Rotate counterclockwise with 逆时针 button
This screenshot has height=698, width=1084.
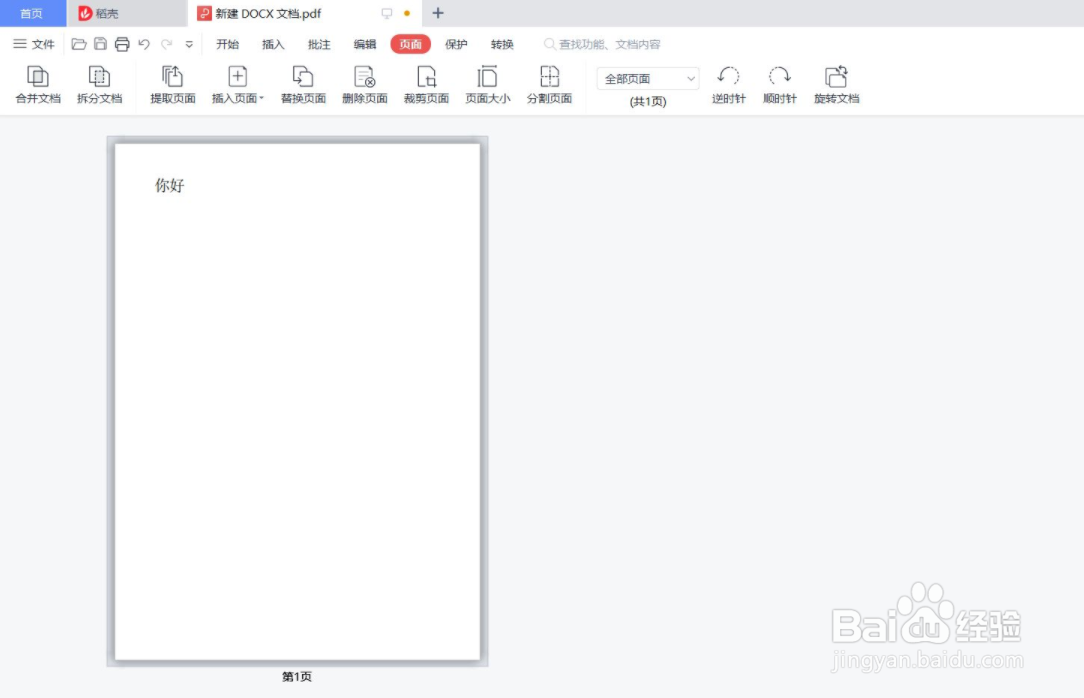click(729, 84)
